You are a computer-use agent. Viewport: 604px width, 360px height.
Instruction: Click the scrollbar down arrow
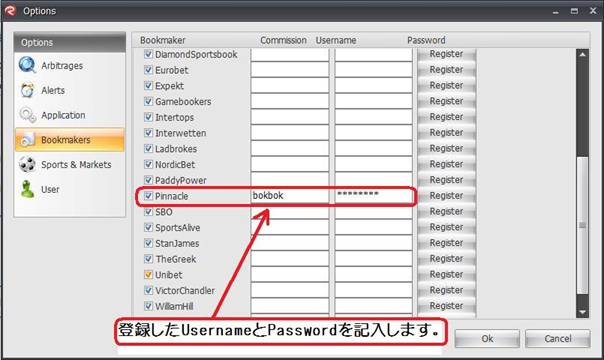pyautogui.click(x=582, y=312)
